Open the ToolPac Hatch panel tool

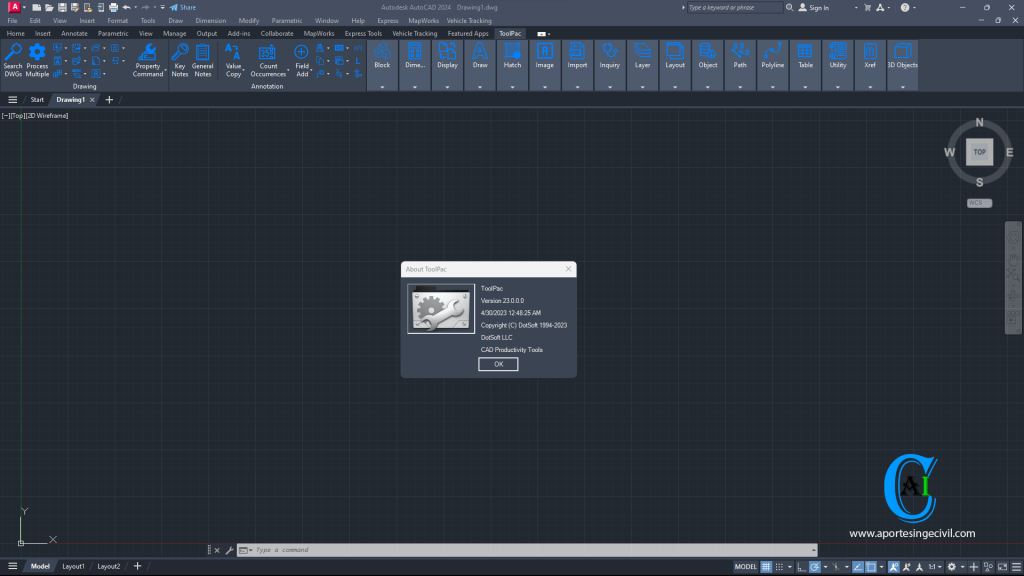[x=513, y=60]
